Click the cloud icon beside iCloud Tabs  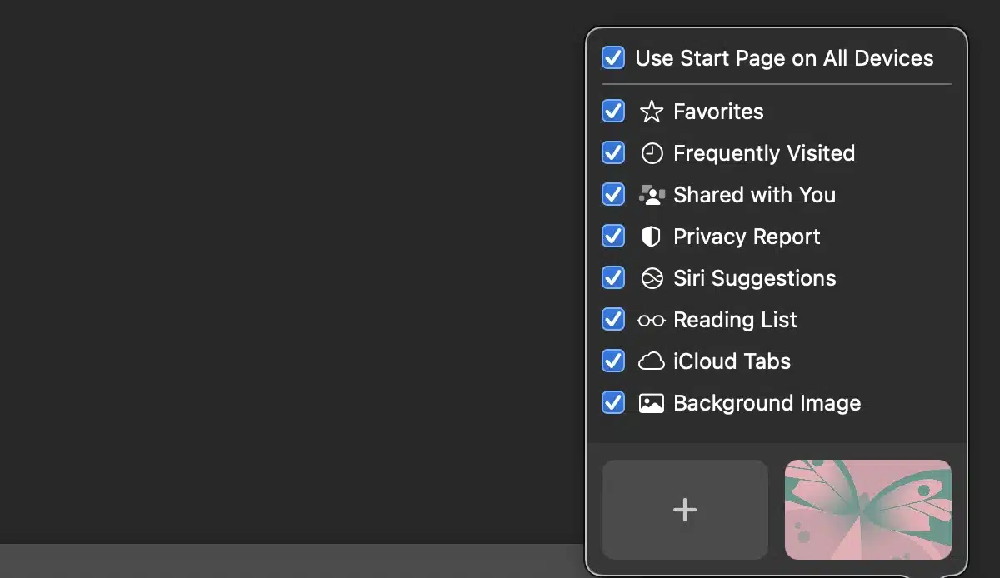[651, 361]
